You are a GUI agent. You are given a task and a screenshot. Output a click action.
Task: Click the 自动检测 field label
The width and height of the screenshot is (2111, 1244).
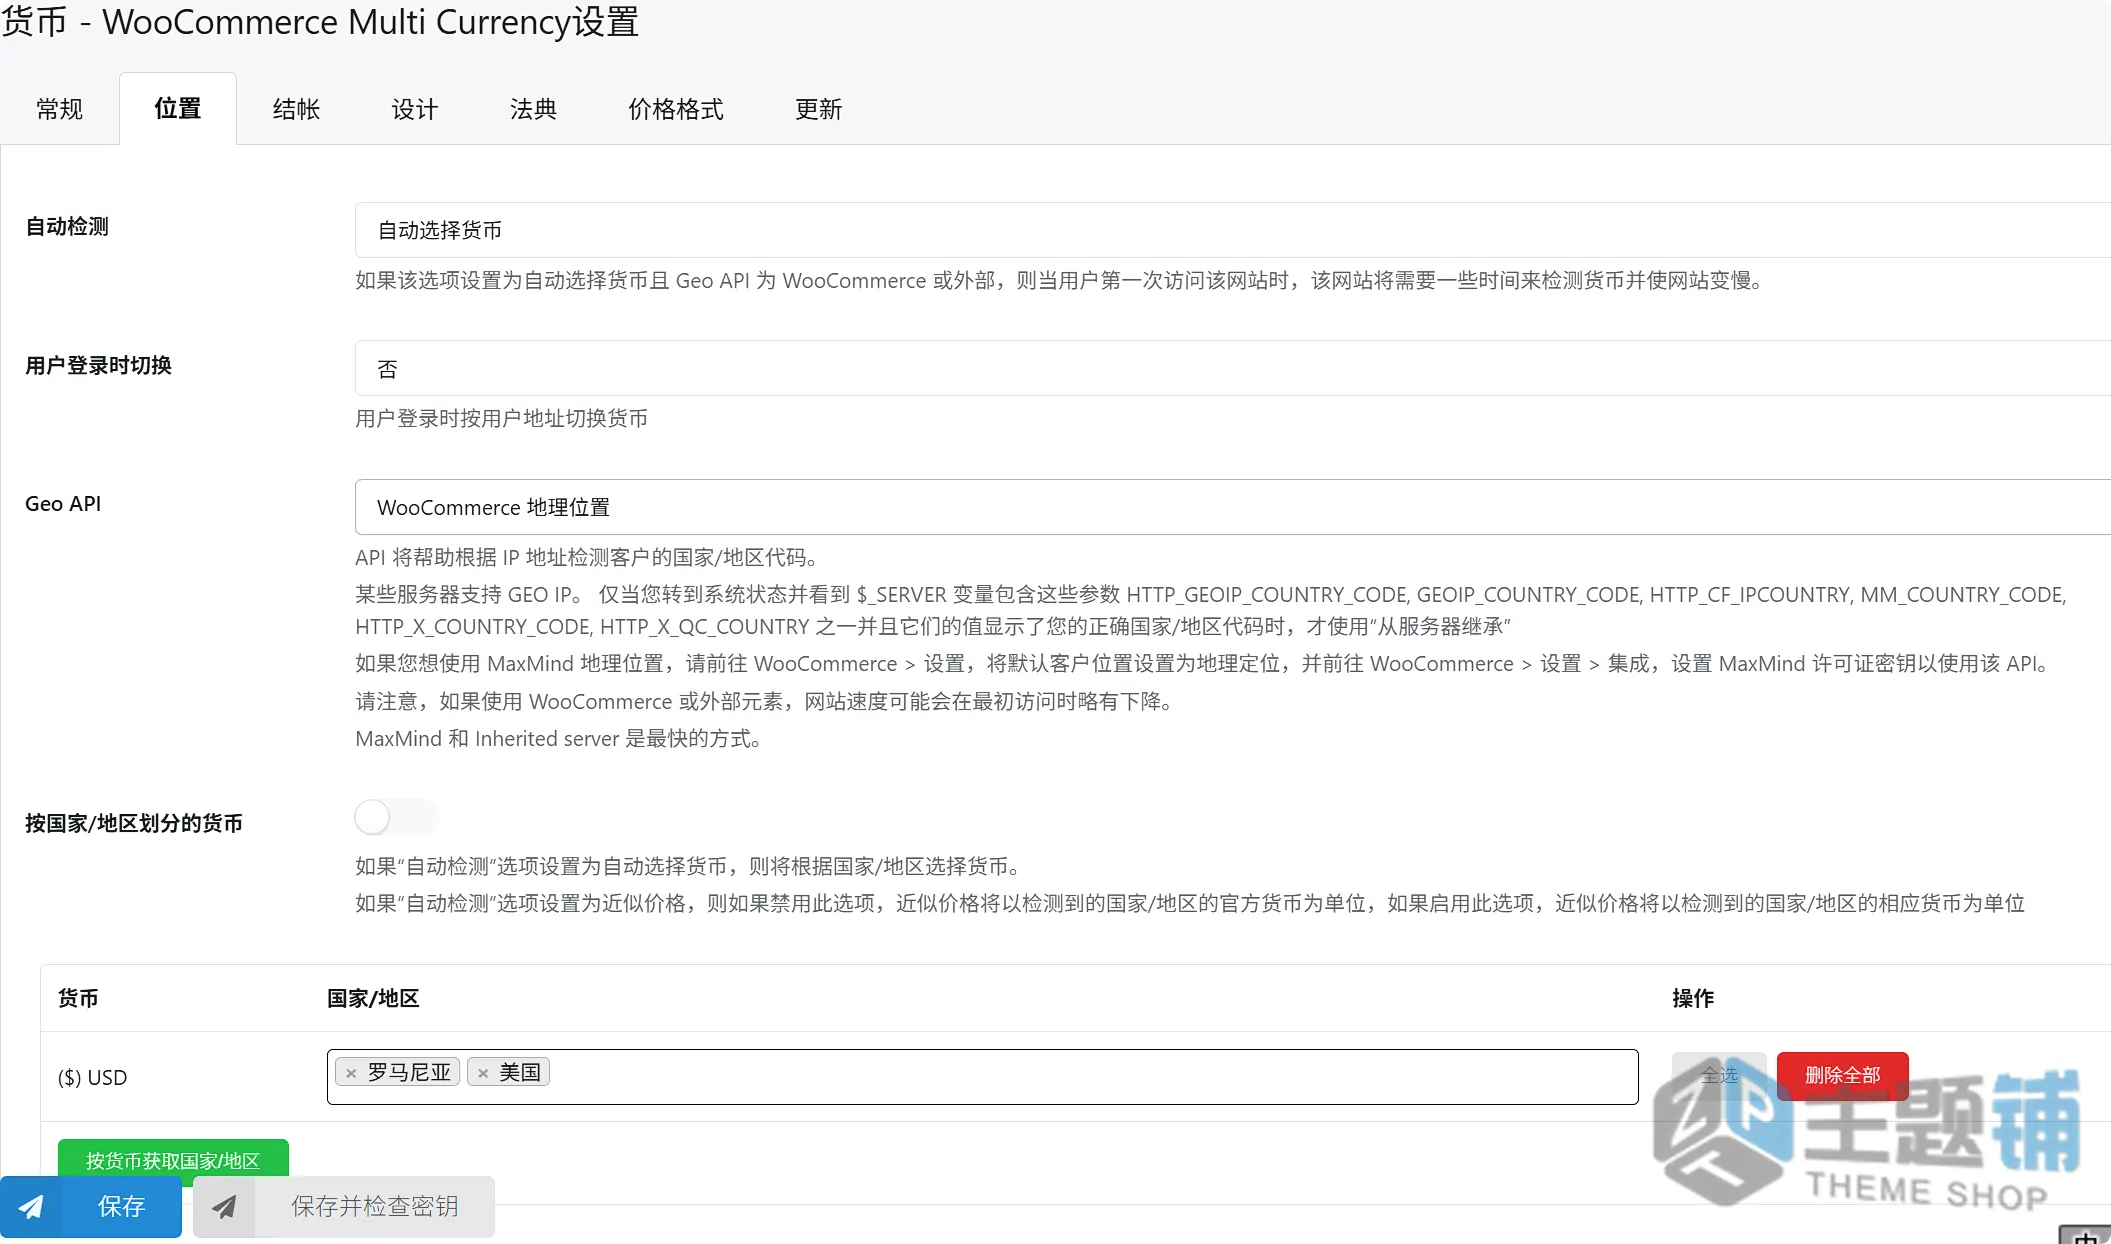[67, 227]
